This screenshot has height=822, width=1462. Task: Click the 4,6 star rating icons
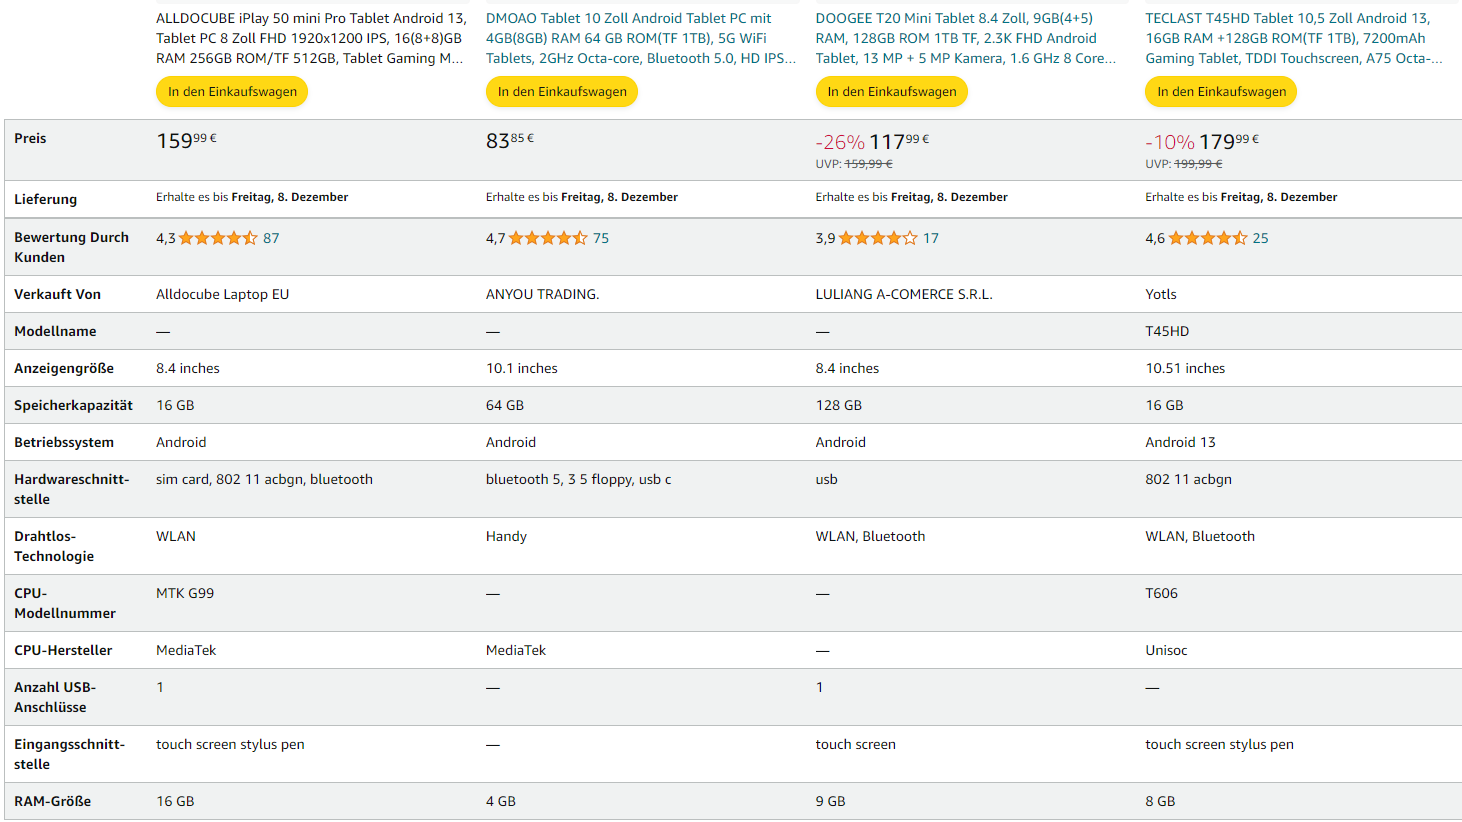point(1207,238)
